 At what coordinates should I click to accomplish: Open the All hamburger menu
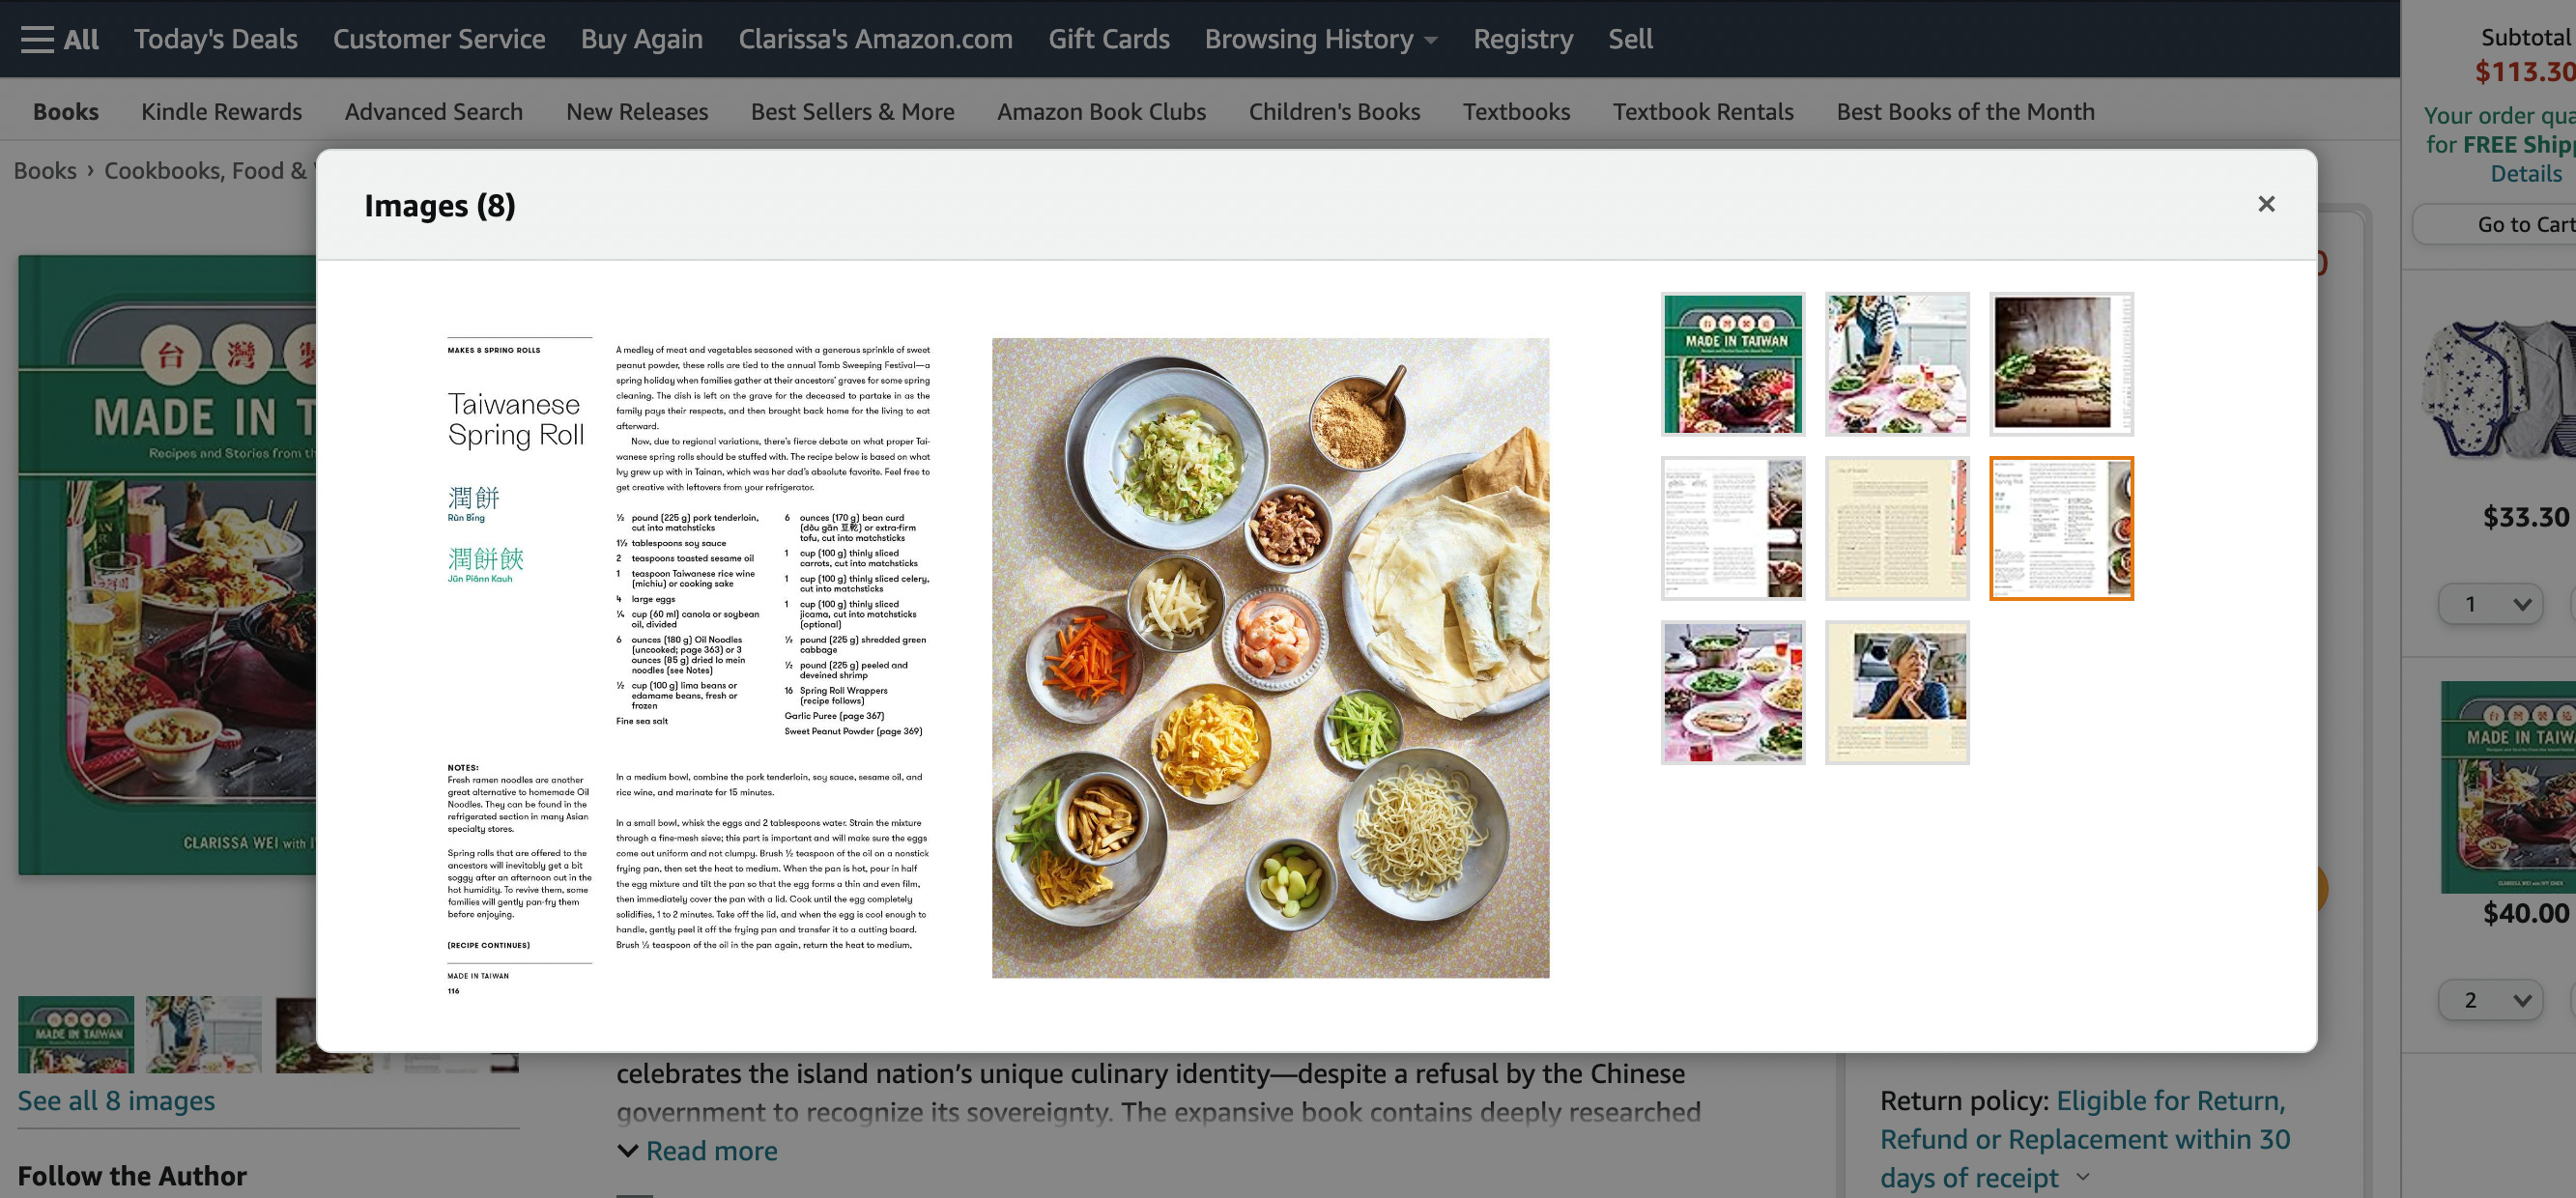point(60,39)
